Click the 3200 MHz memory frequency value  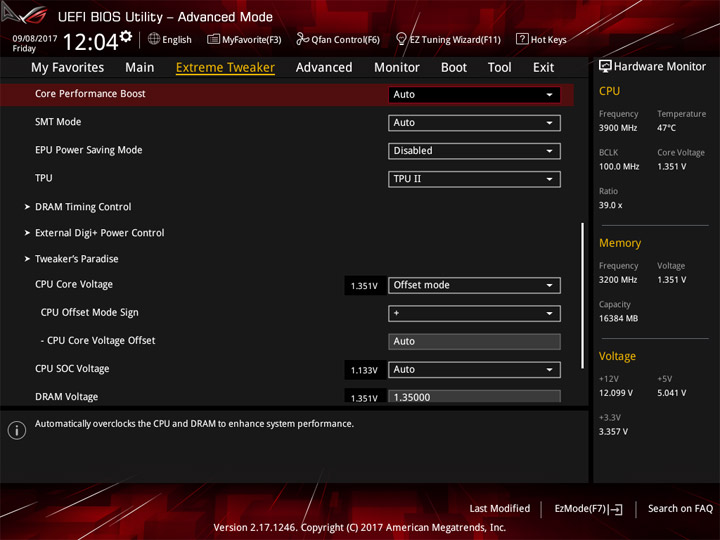pyautogui.click(x=618, y=280)
